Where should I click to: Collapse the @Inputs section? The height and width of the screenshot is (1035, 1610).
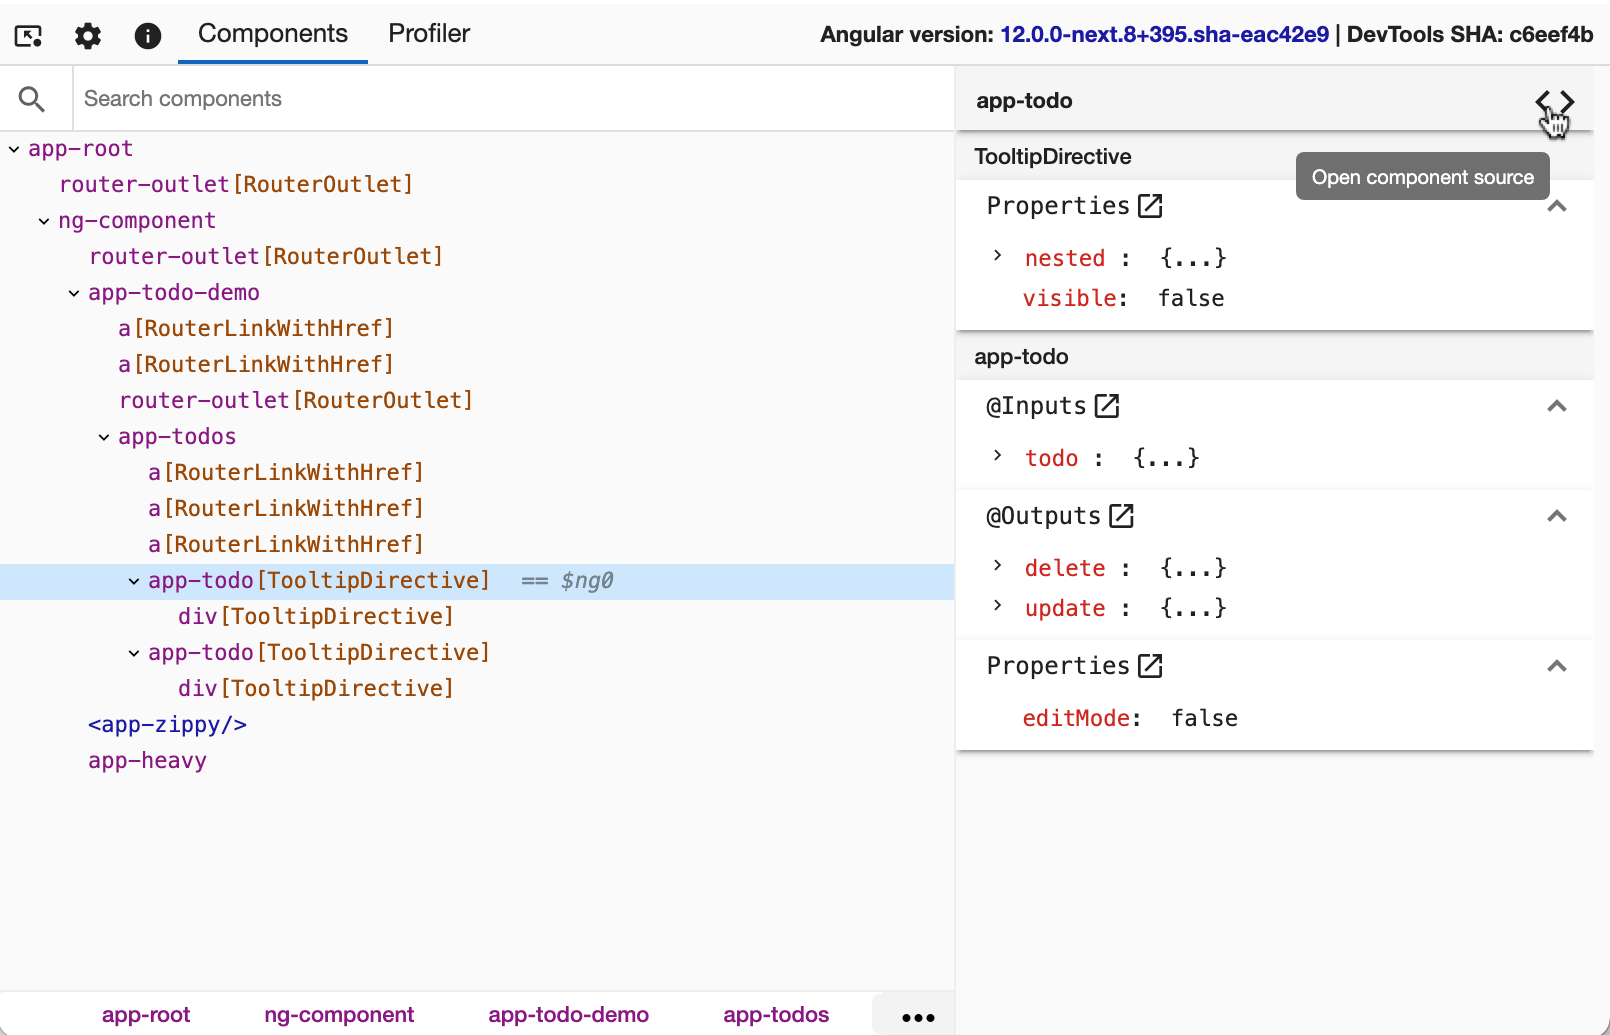point(1556,406)
